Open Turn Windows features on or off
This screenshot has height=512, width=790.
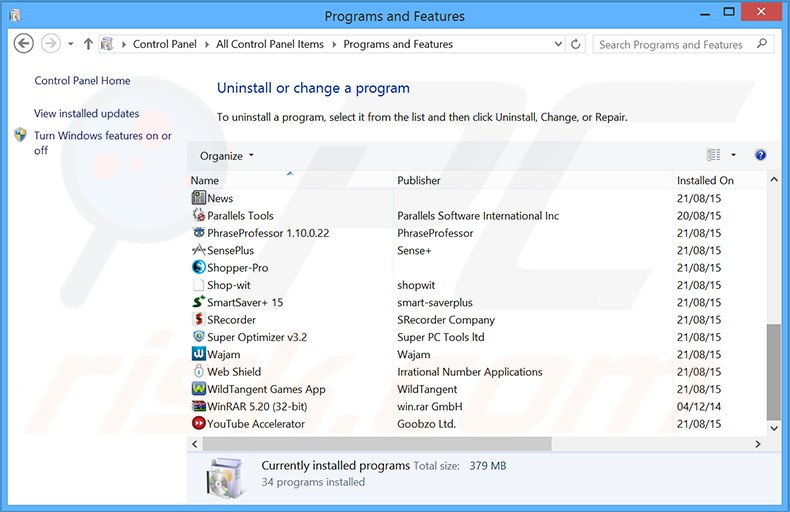point(103,143)
